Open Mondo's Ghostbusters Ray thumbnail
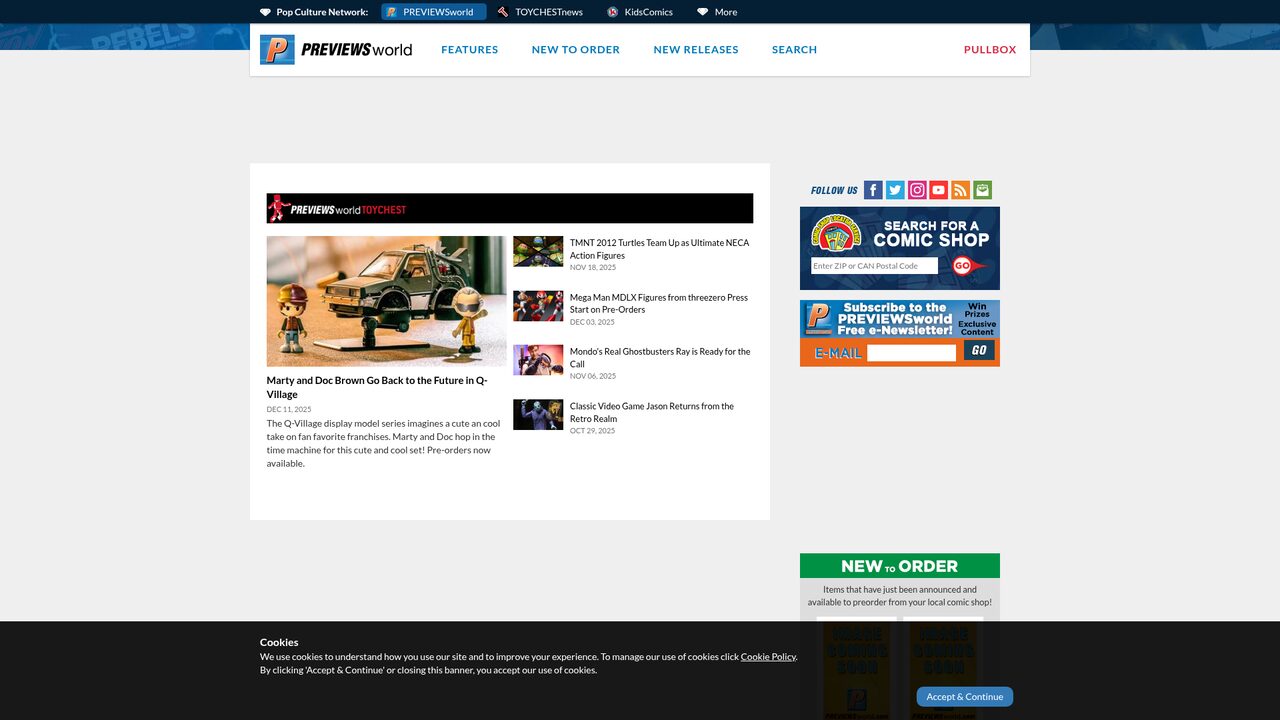 tap(538, 360)
